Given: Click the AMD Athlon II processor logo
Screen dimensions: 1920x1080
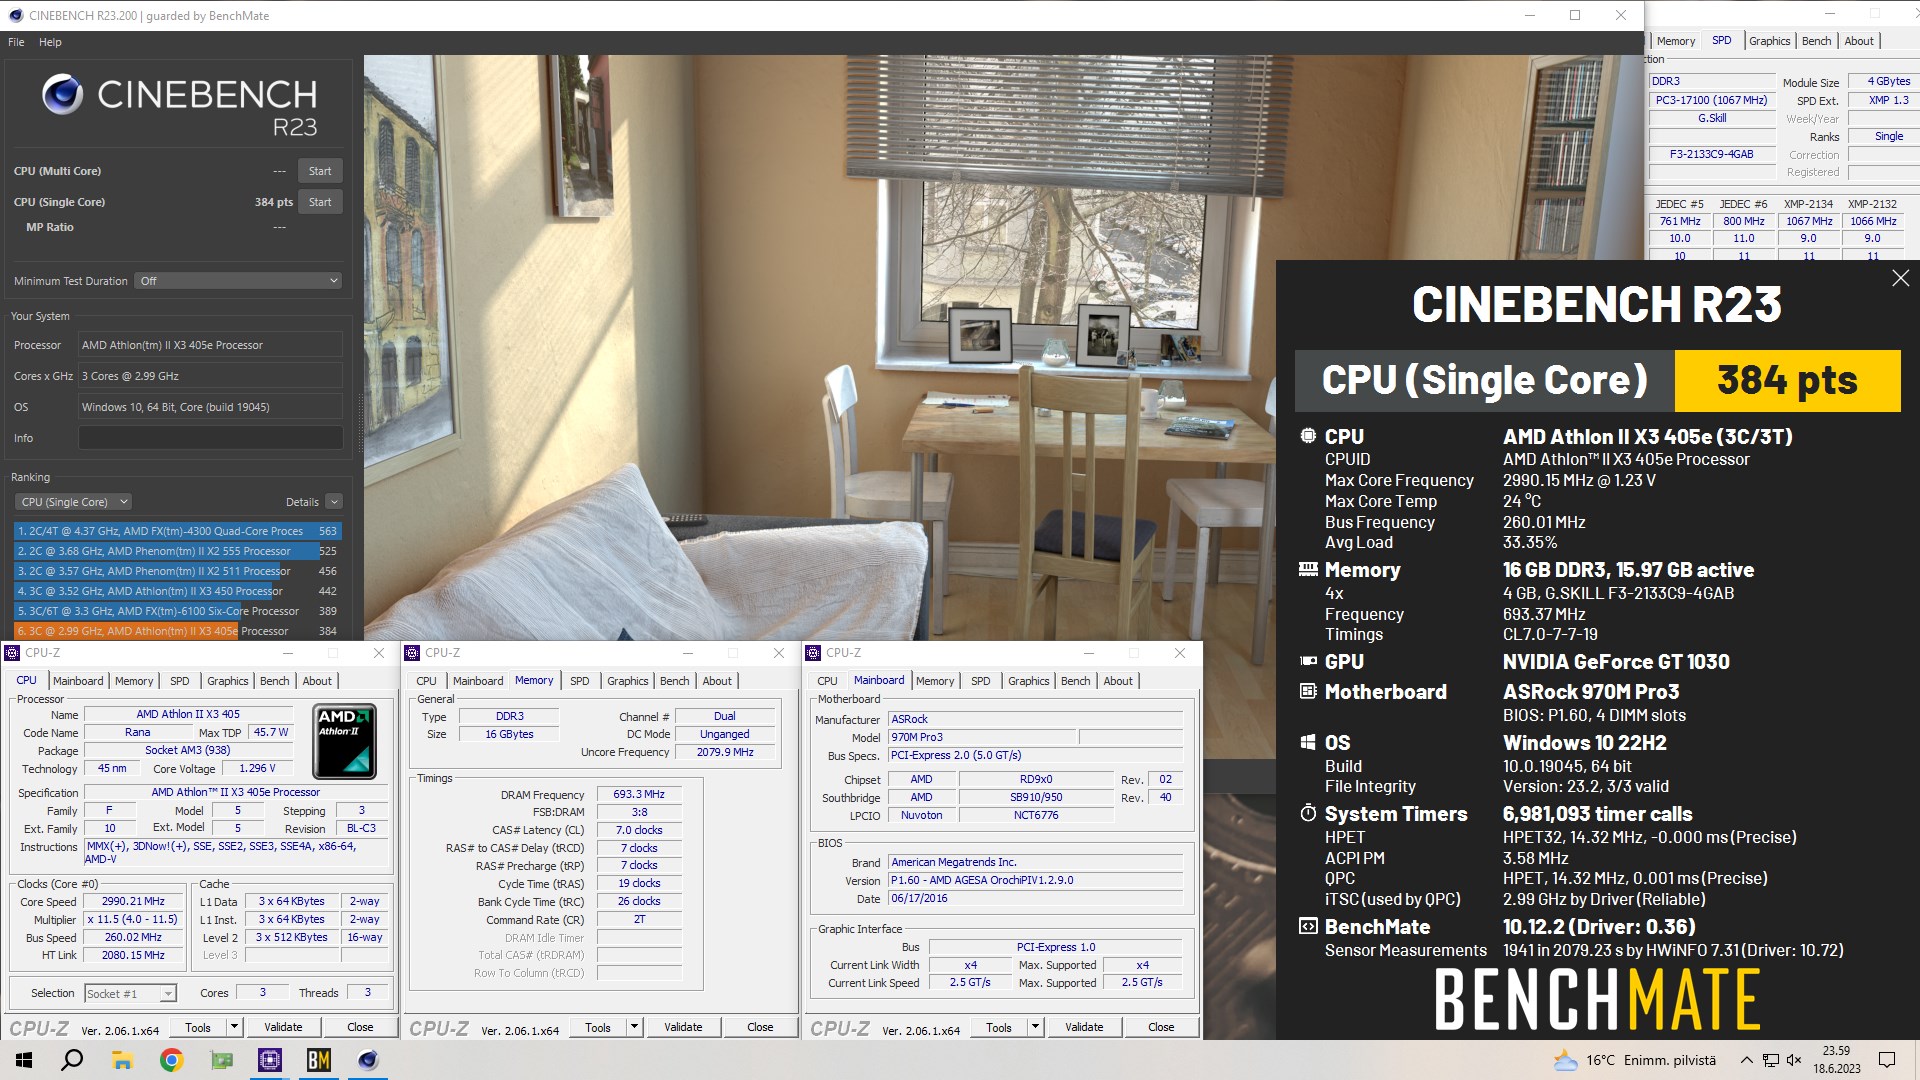Looking at the screenshot, I should [345, 741].
